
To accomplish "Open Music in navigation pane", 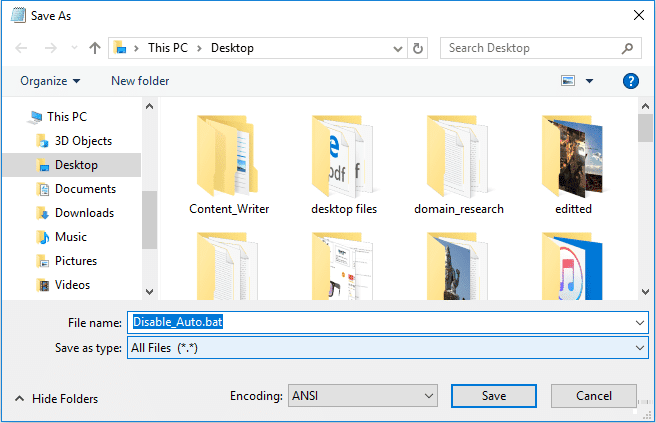I will tap(71, 237).
